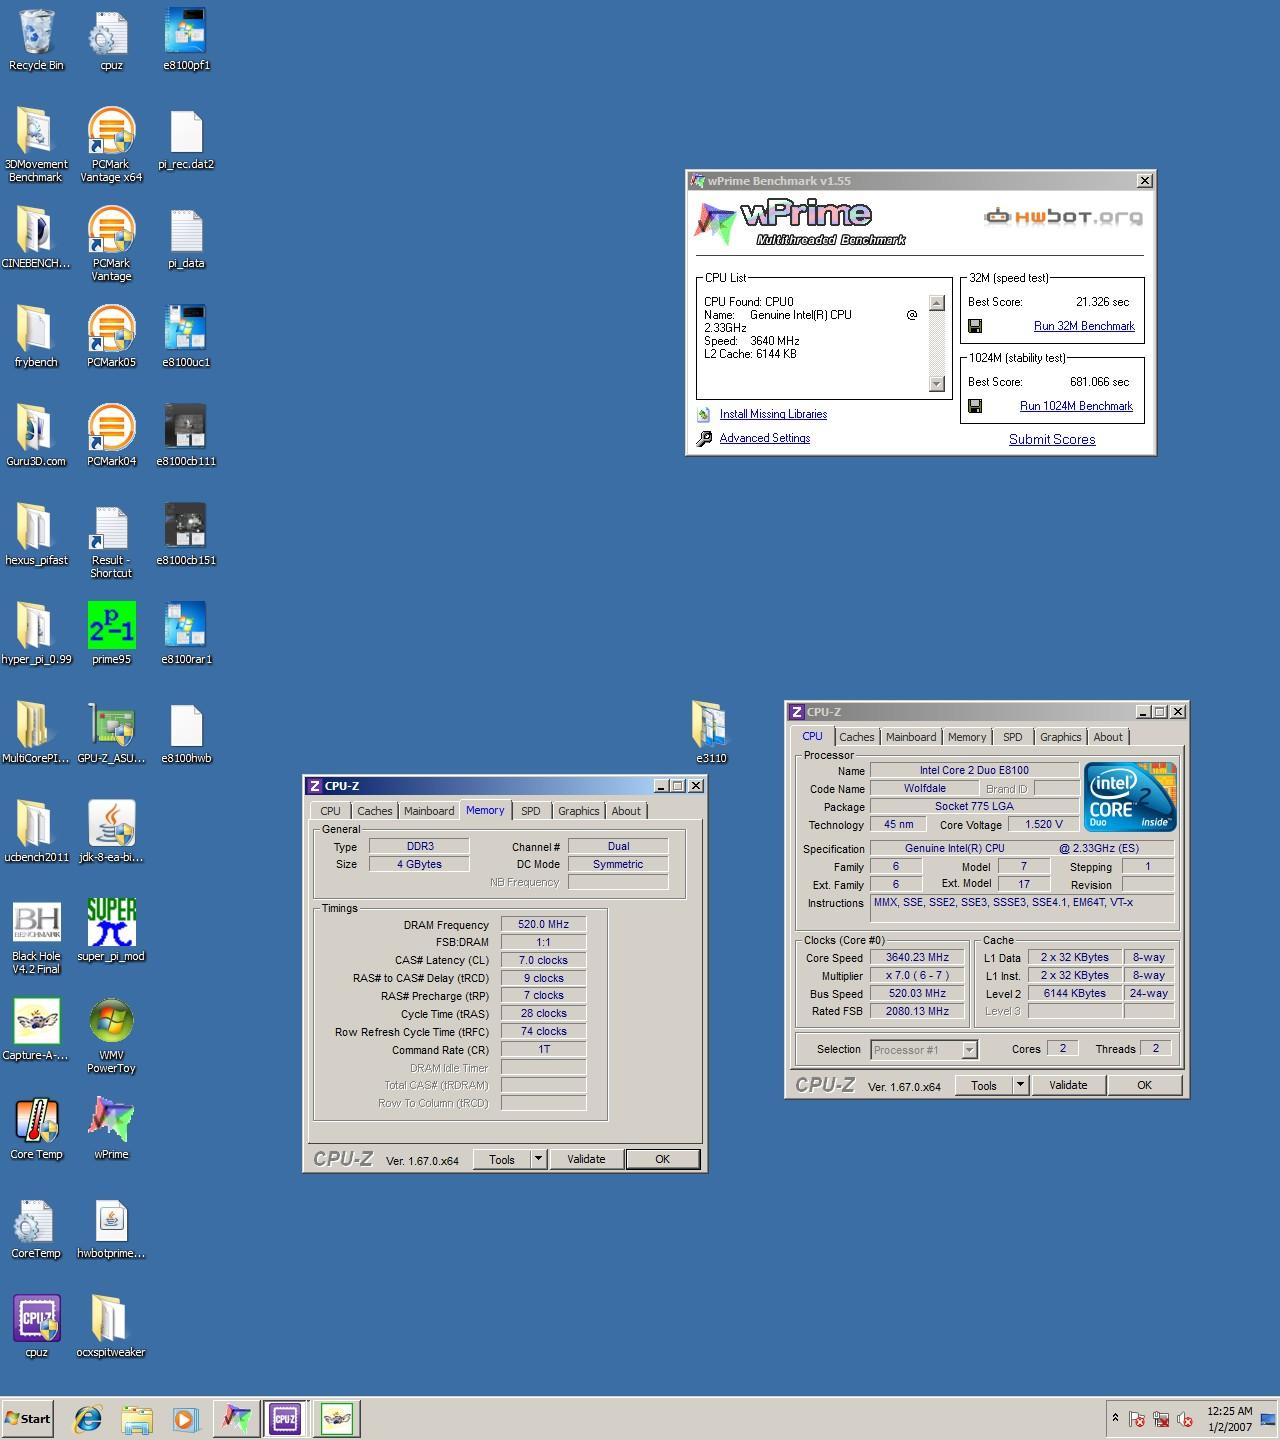The height and width of the screenshot is (1440, 1280).
Task: Open Caches tab in CPU-Z CPU window
Action: tap(857, 737)
